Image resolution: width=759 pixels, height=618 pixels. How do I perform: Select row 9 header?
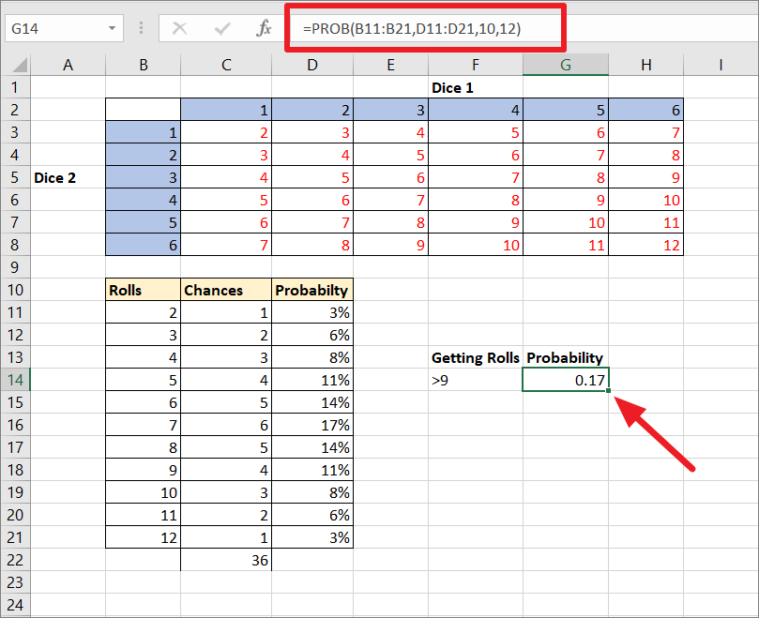[15, 267]
